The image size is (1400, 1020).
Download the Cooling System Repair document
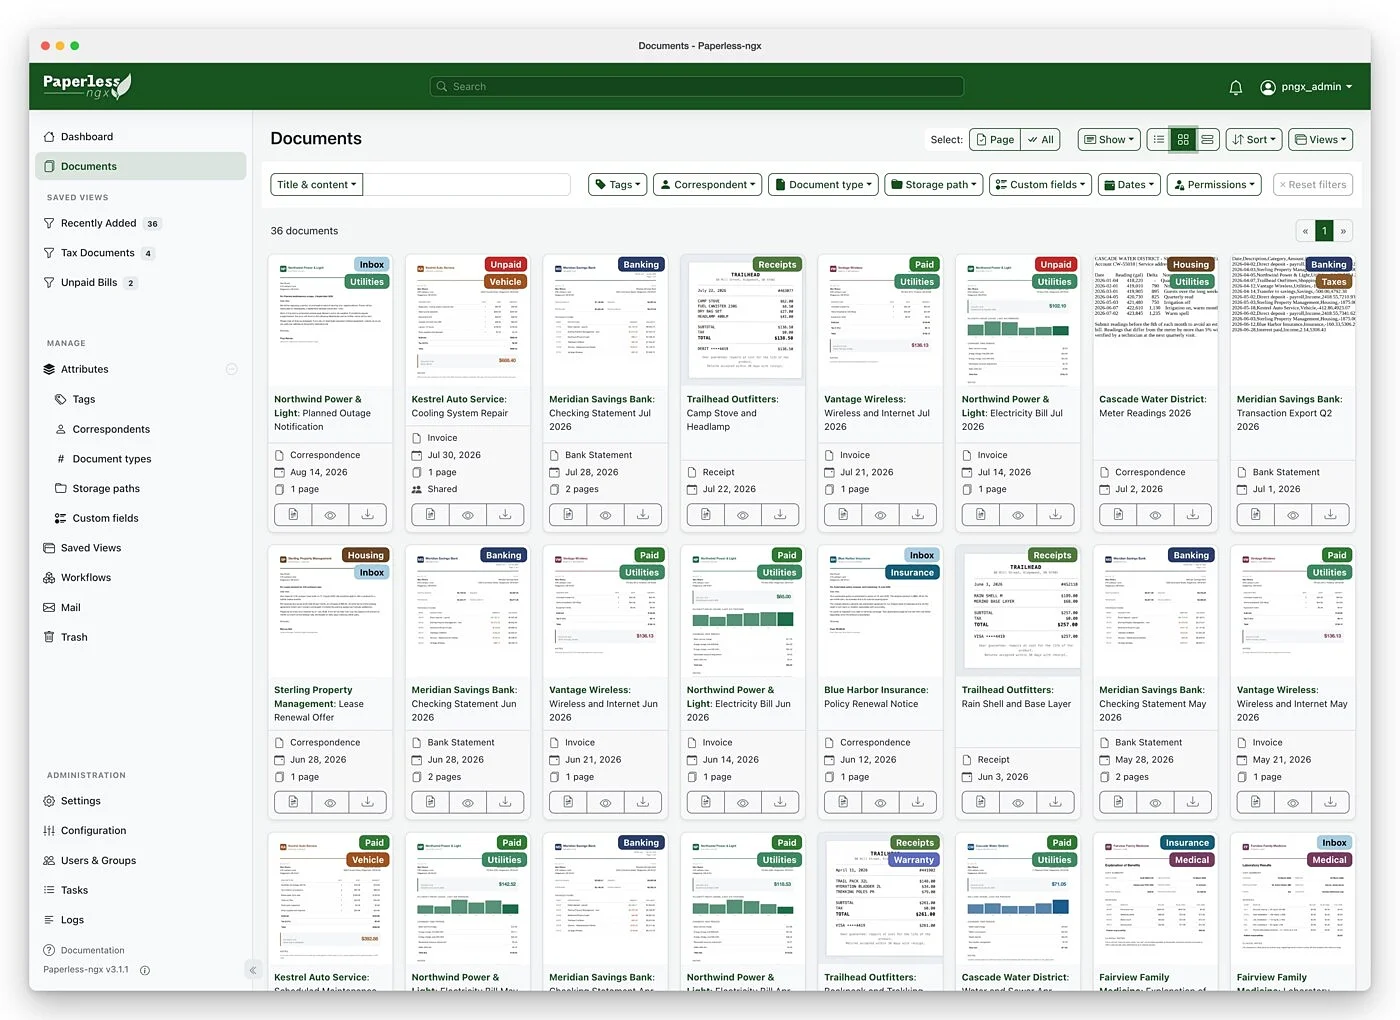click(505, 514)
